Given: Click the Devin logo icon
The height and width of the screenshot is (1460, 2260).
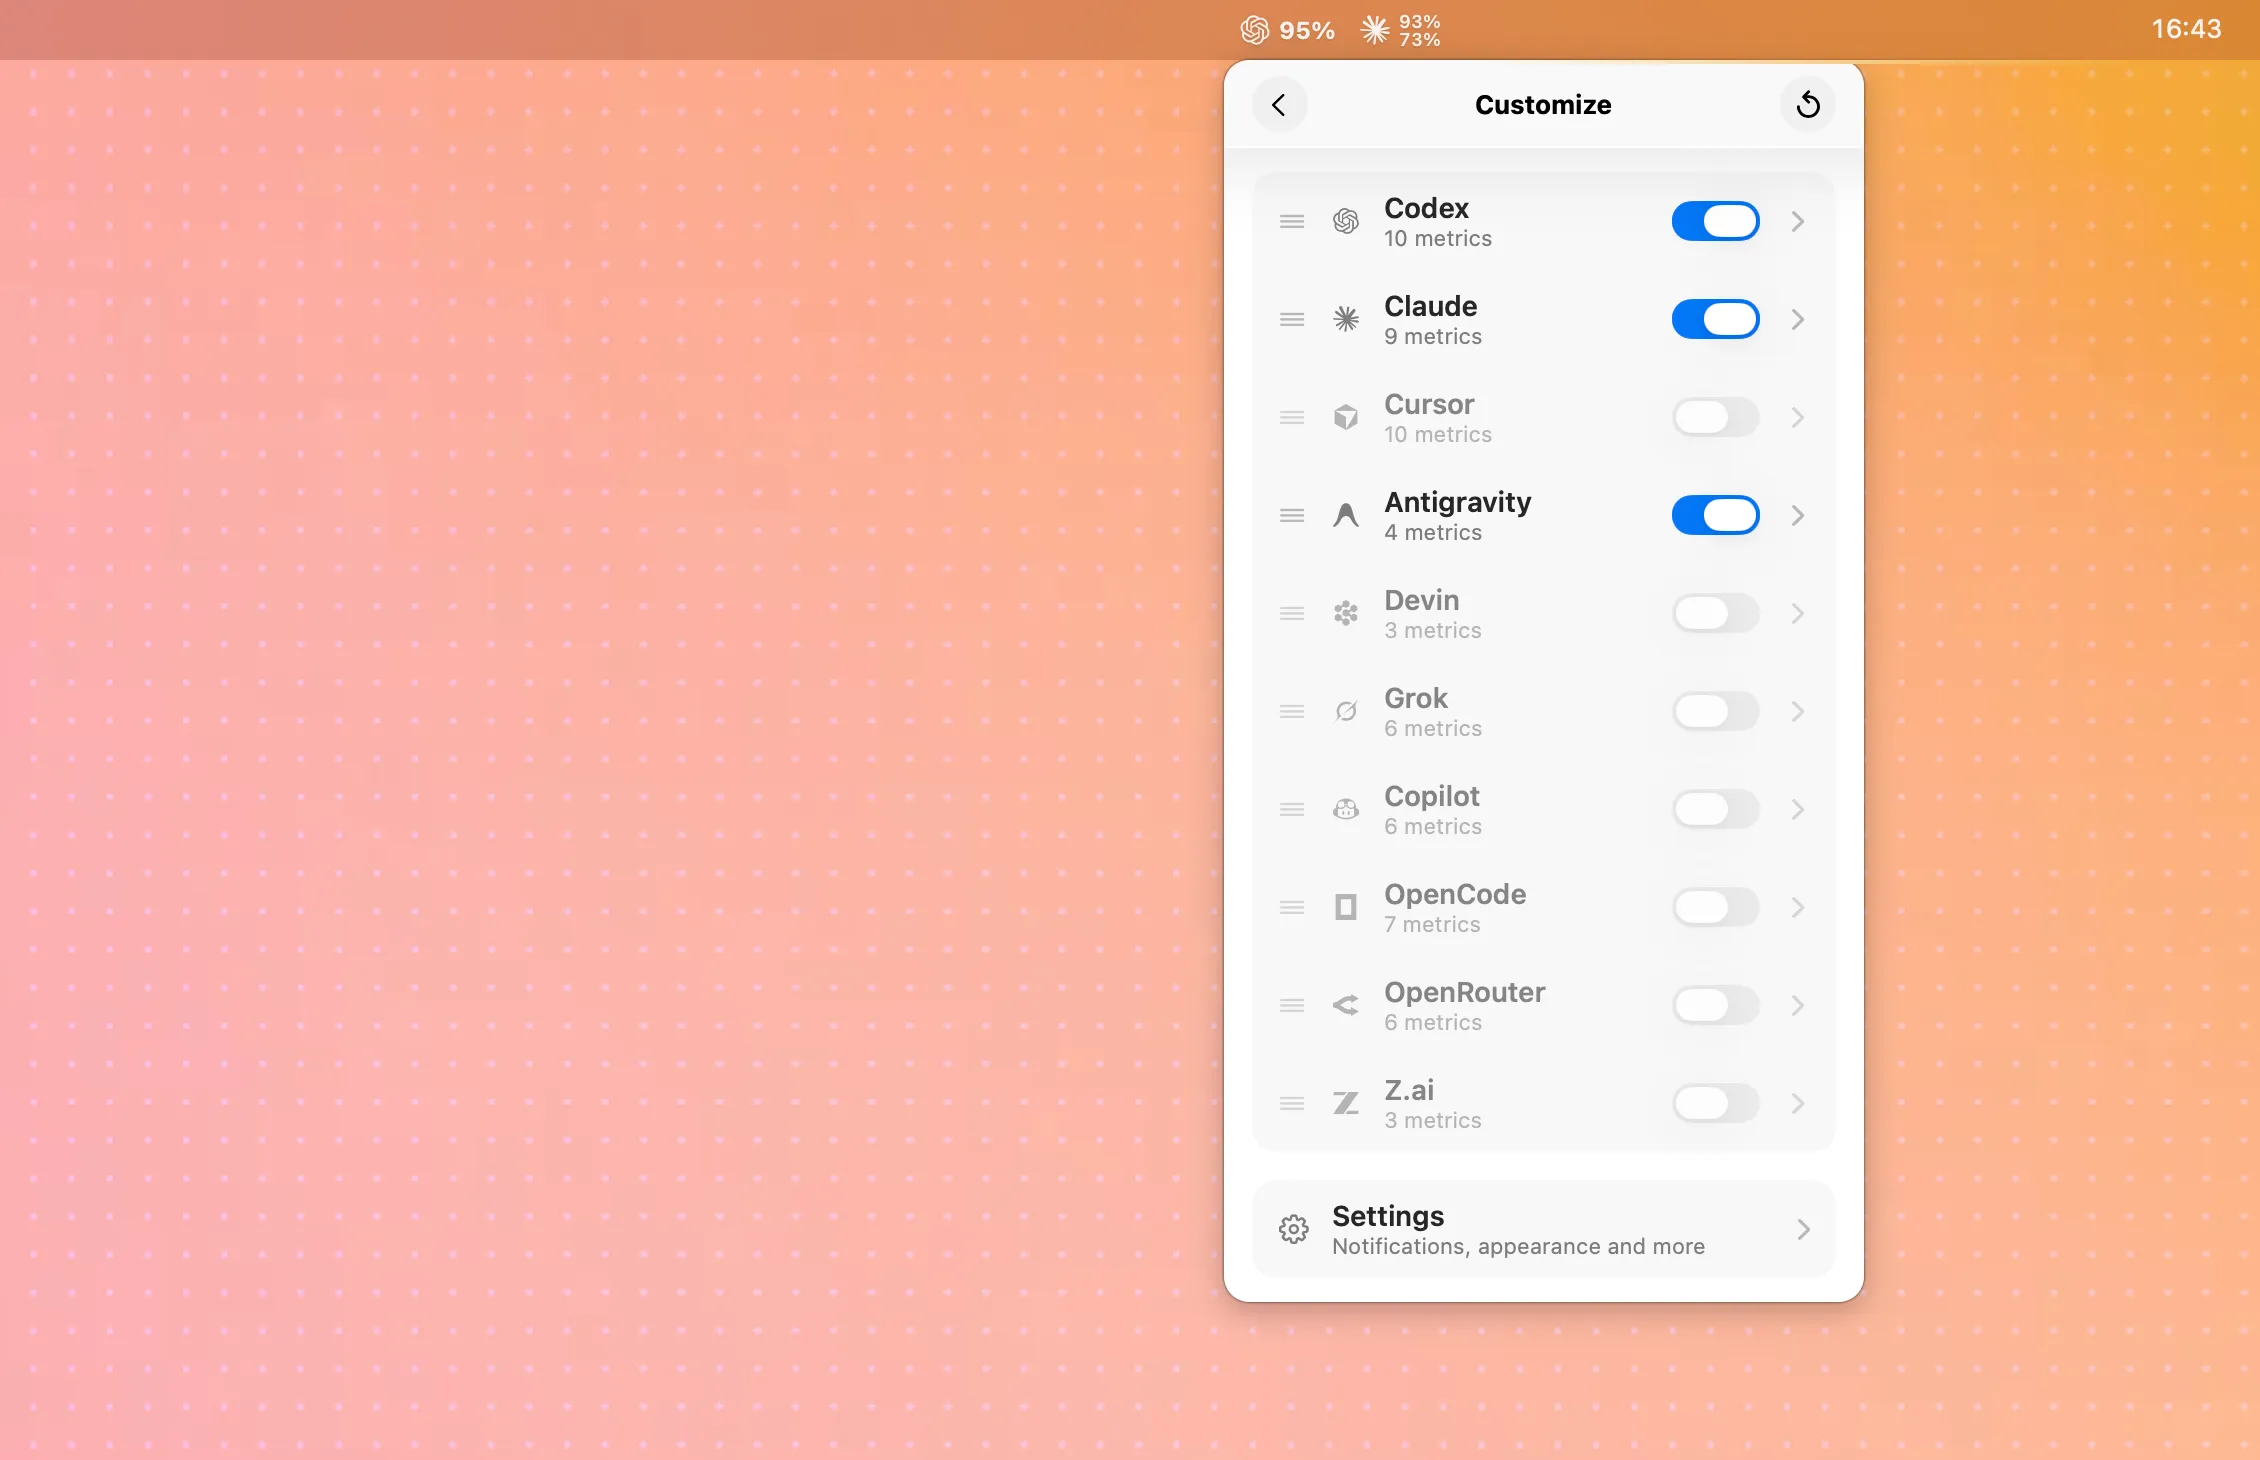Looking at the screenshot, I should coord(1346,613).
